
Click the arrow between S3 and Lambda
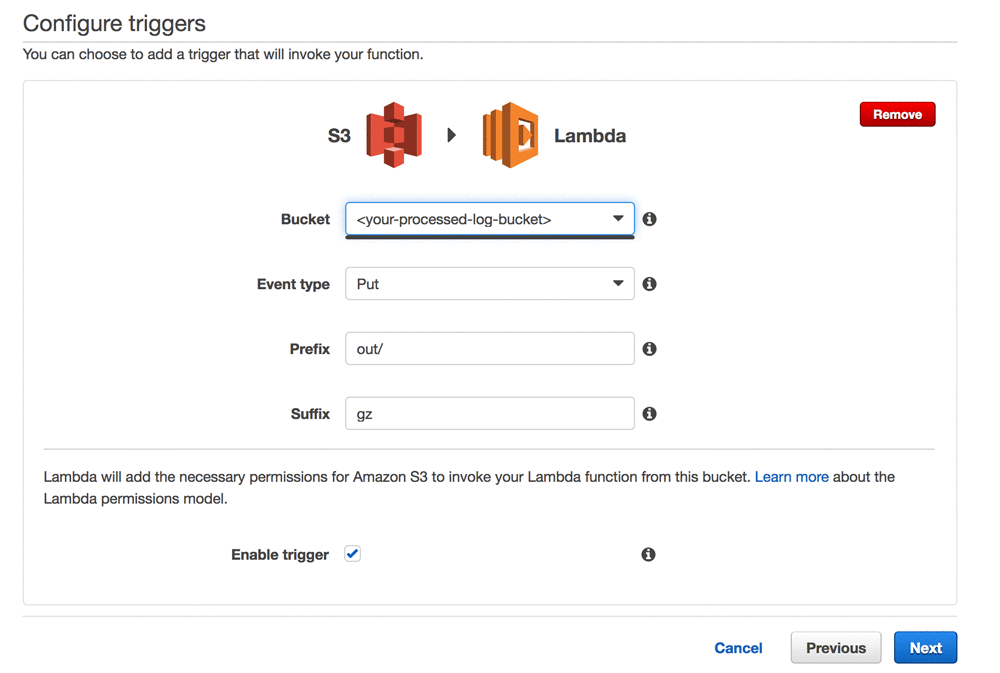tap(452, 135)
